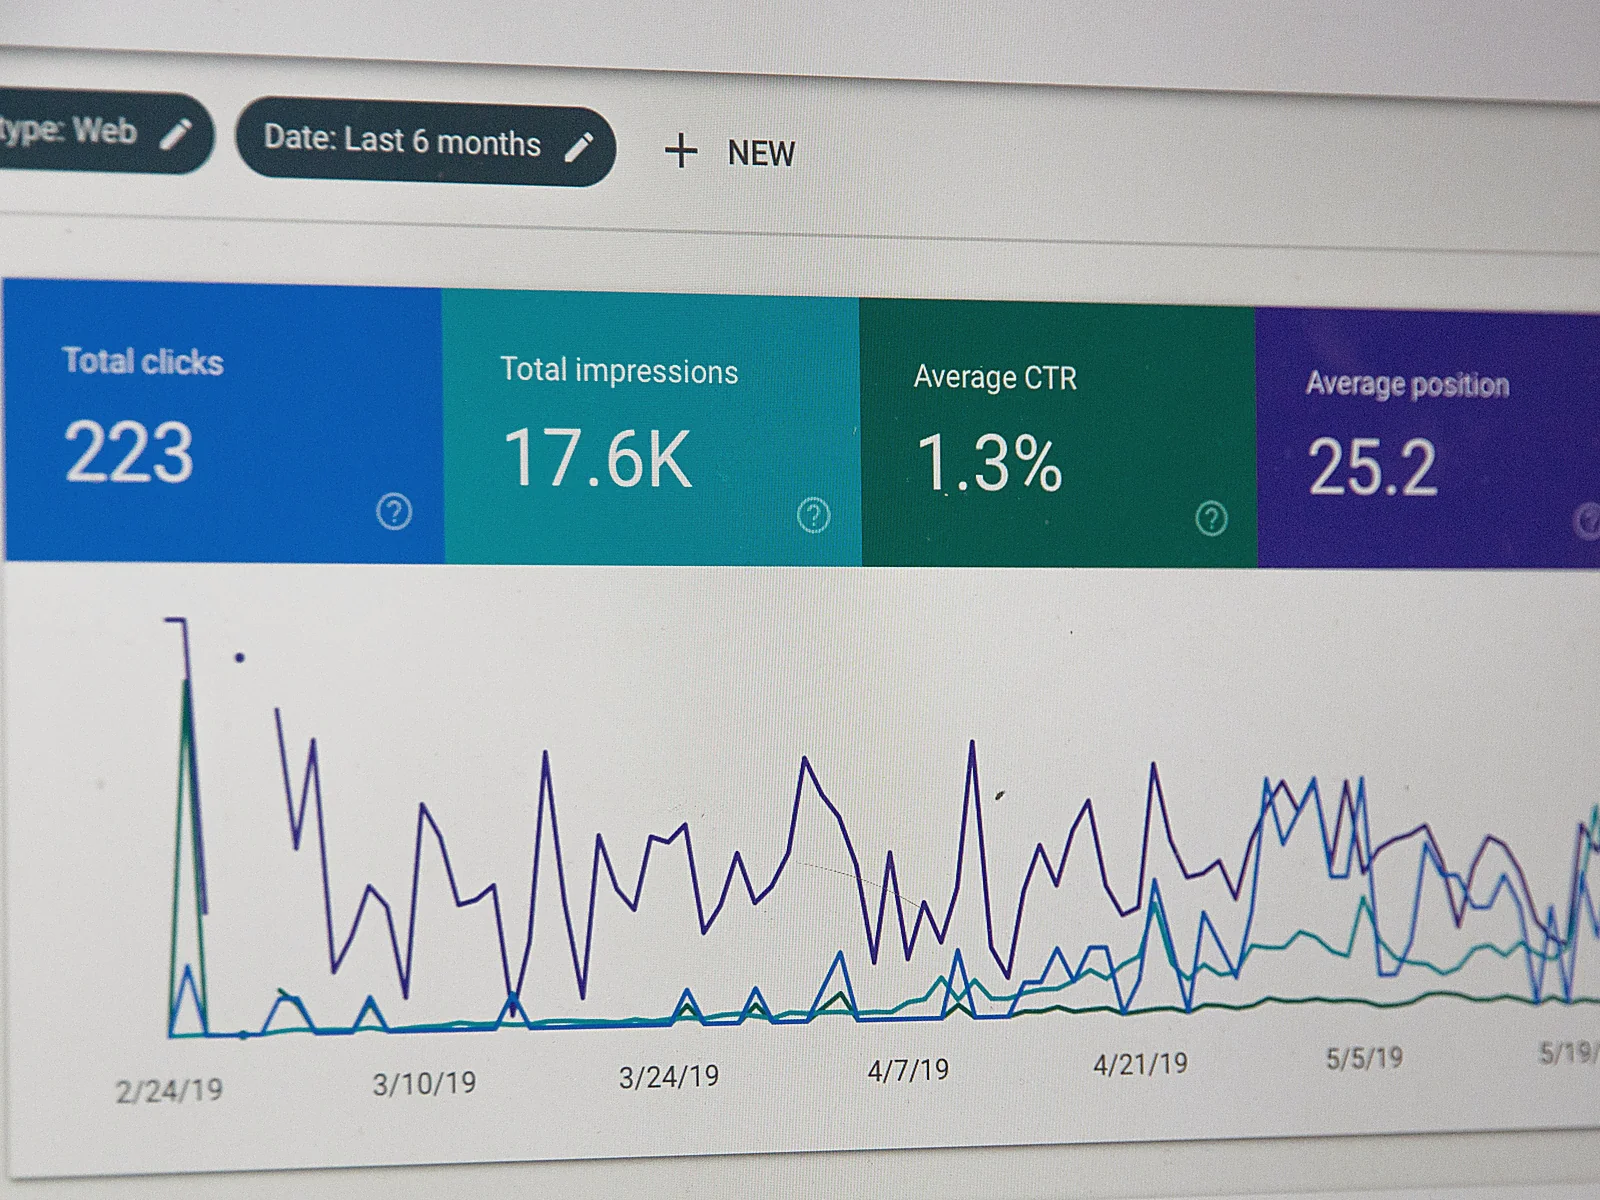This screenshot has height=1200, width=1600.
Task: Select the 1.3% average CTR value
Action: 989,463
